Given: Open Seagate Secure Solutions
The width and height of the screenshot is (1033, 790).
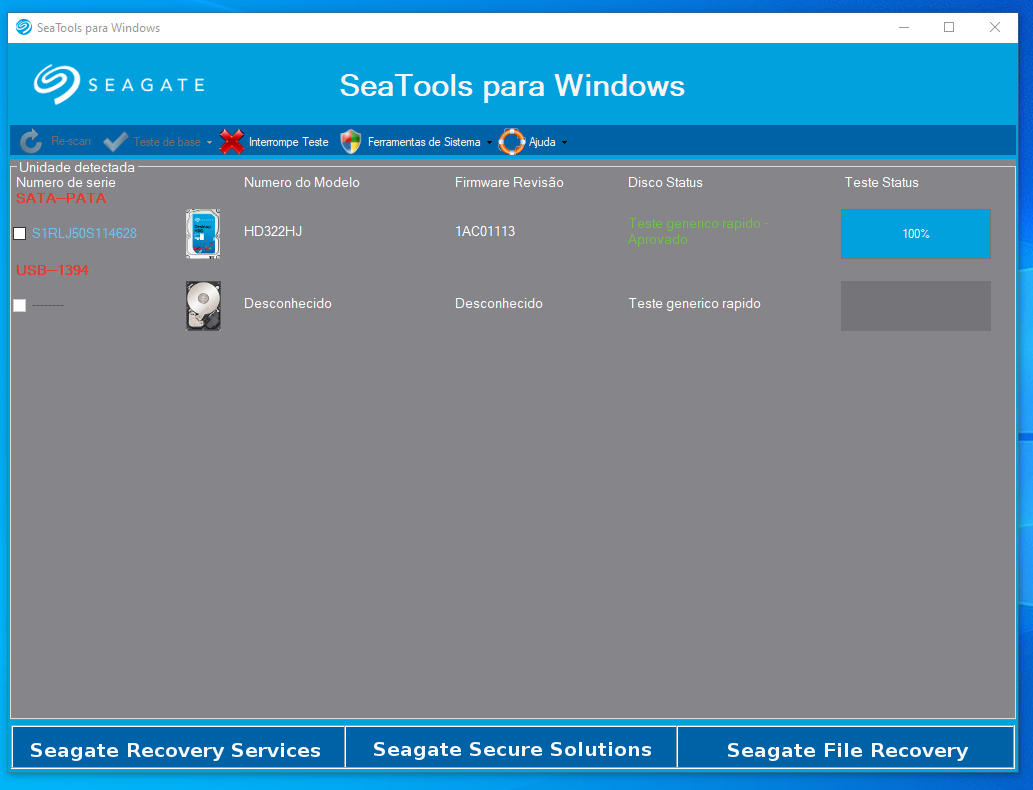Looking at the screenshot, I should (x=511, y=747).
